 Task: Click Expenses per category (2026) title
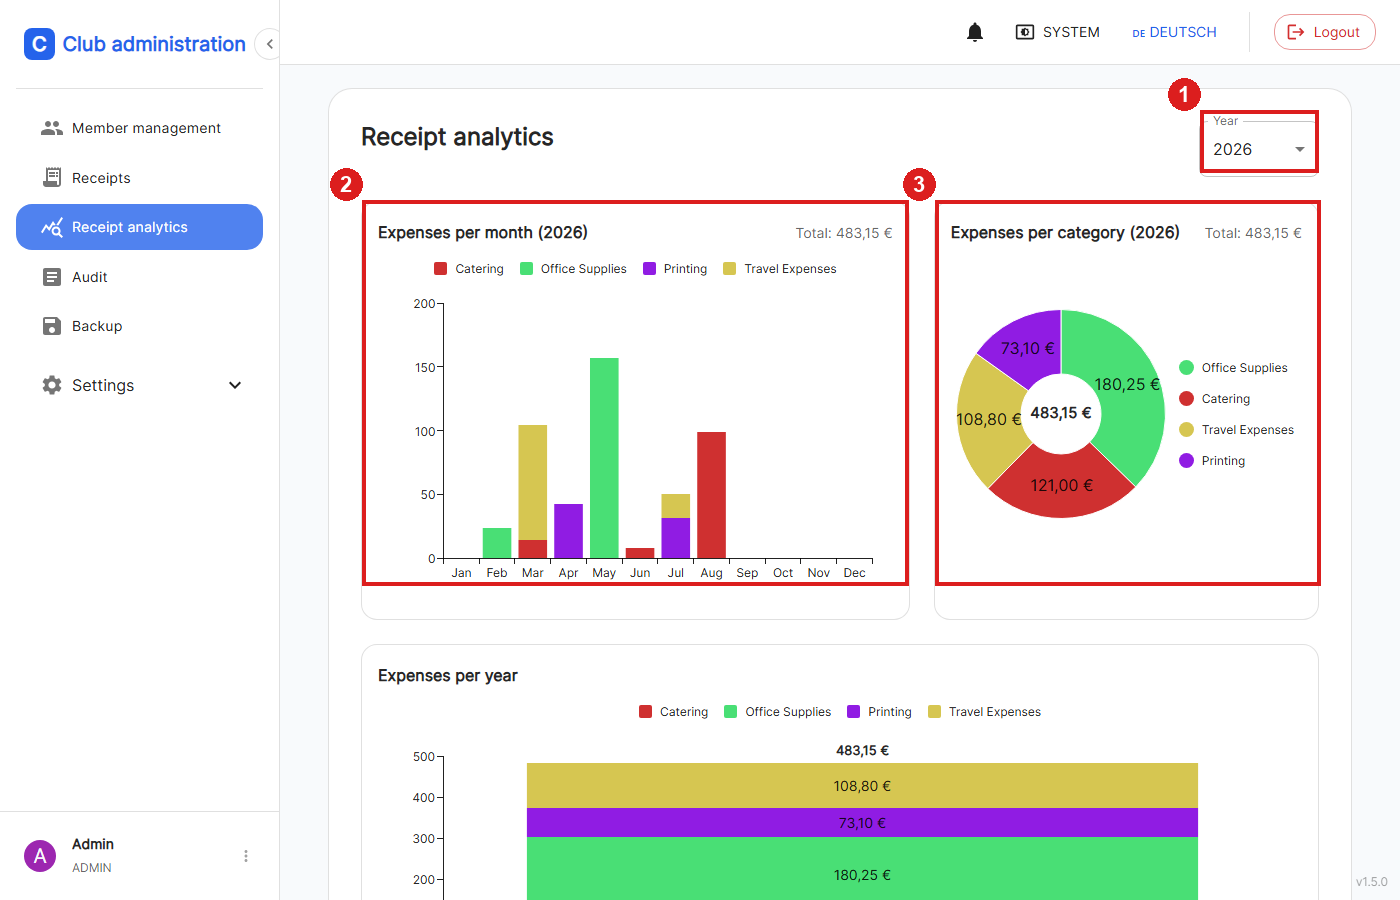[x=1065, y=233]
